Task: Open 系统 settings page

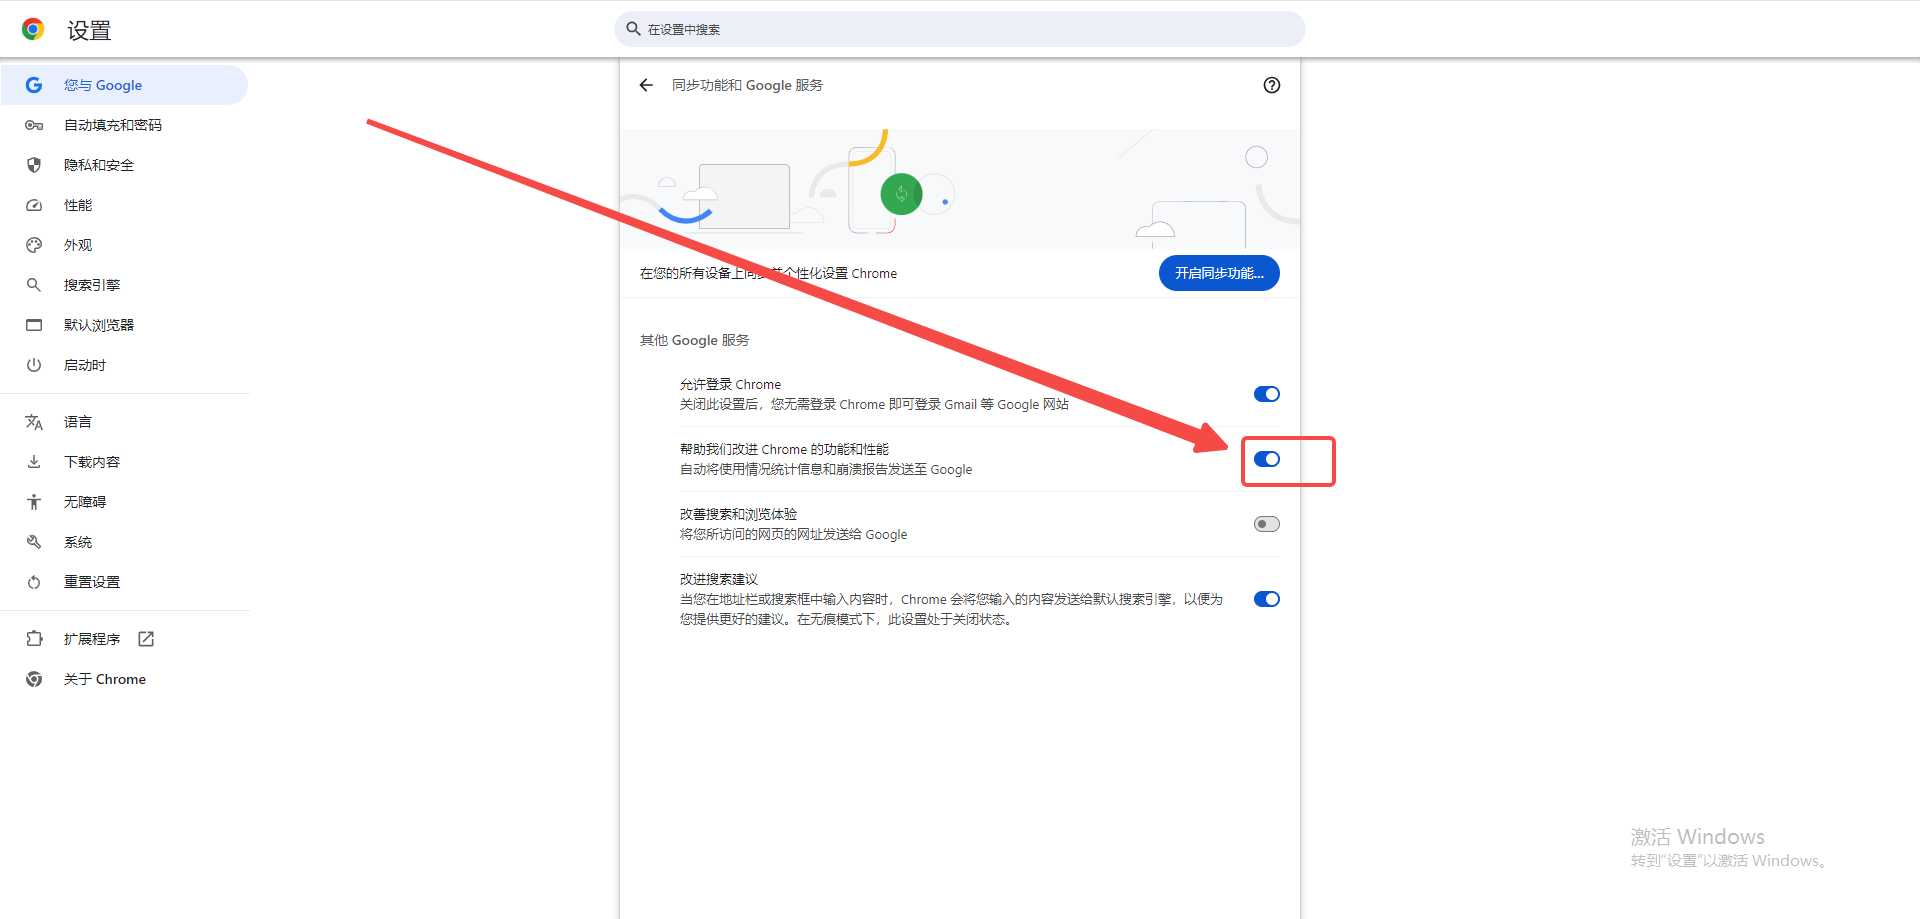Action: point(124,542)
